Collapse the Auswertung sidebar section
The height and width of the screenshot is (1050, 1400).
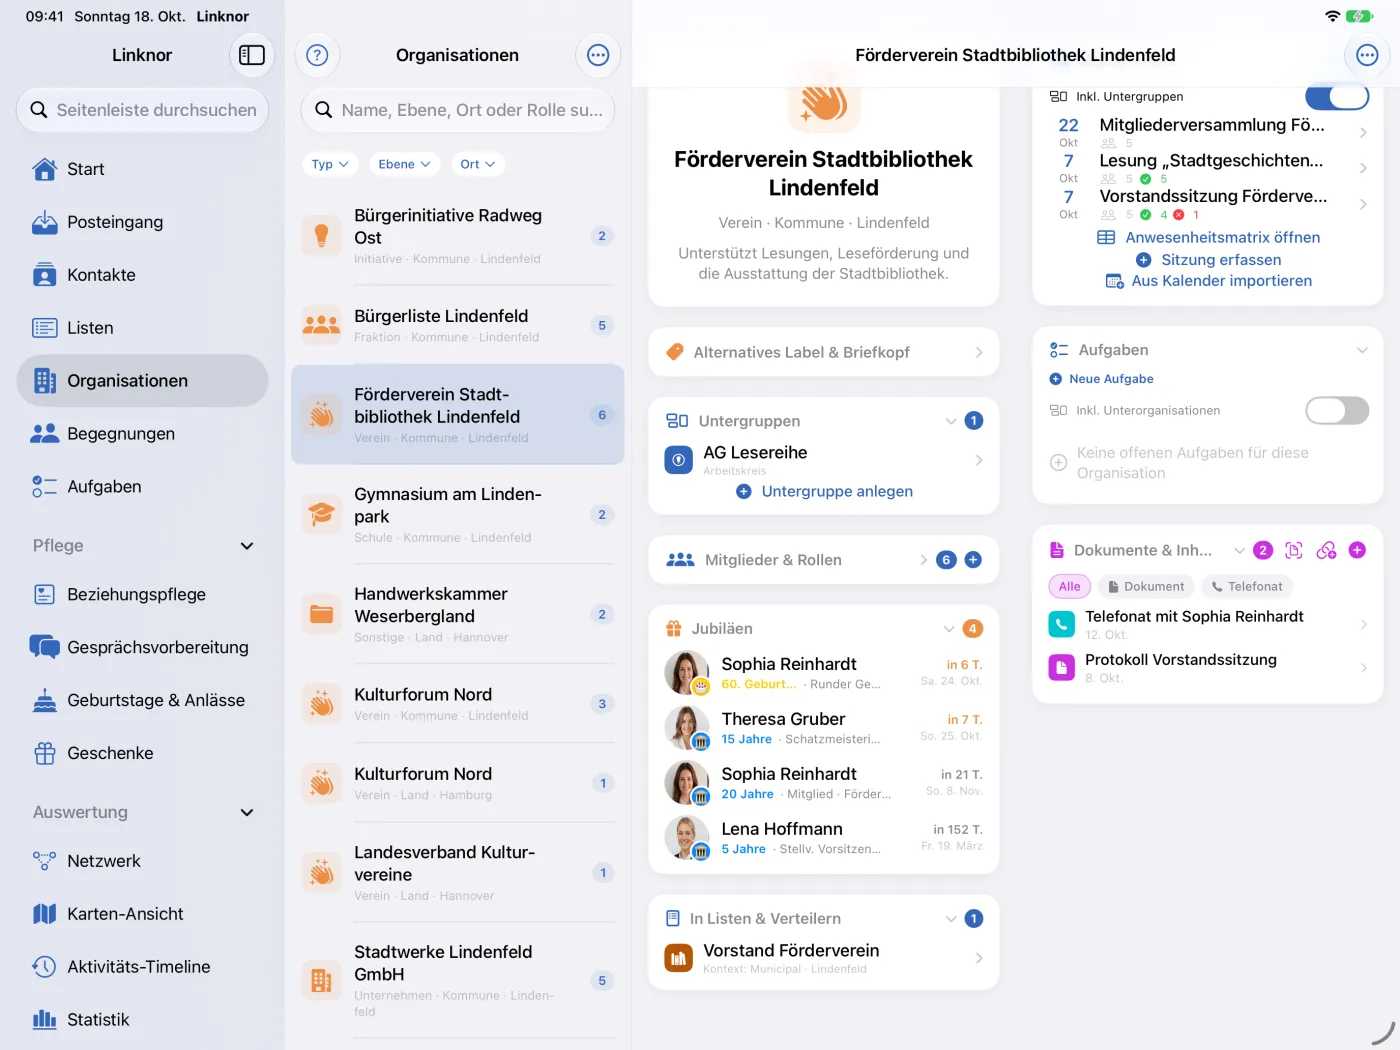click(247, 813)
